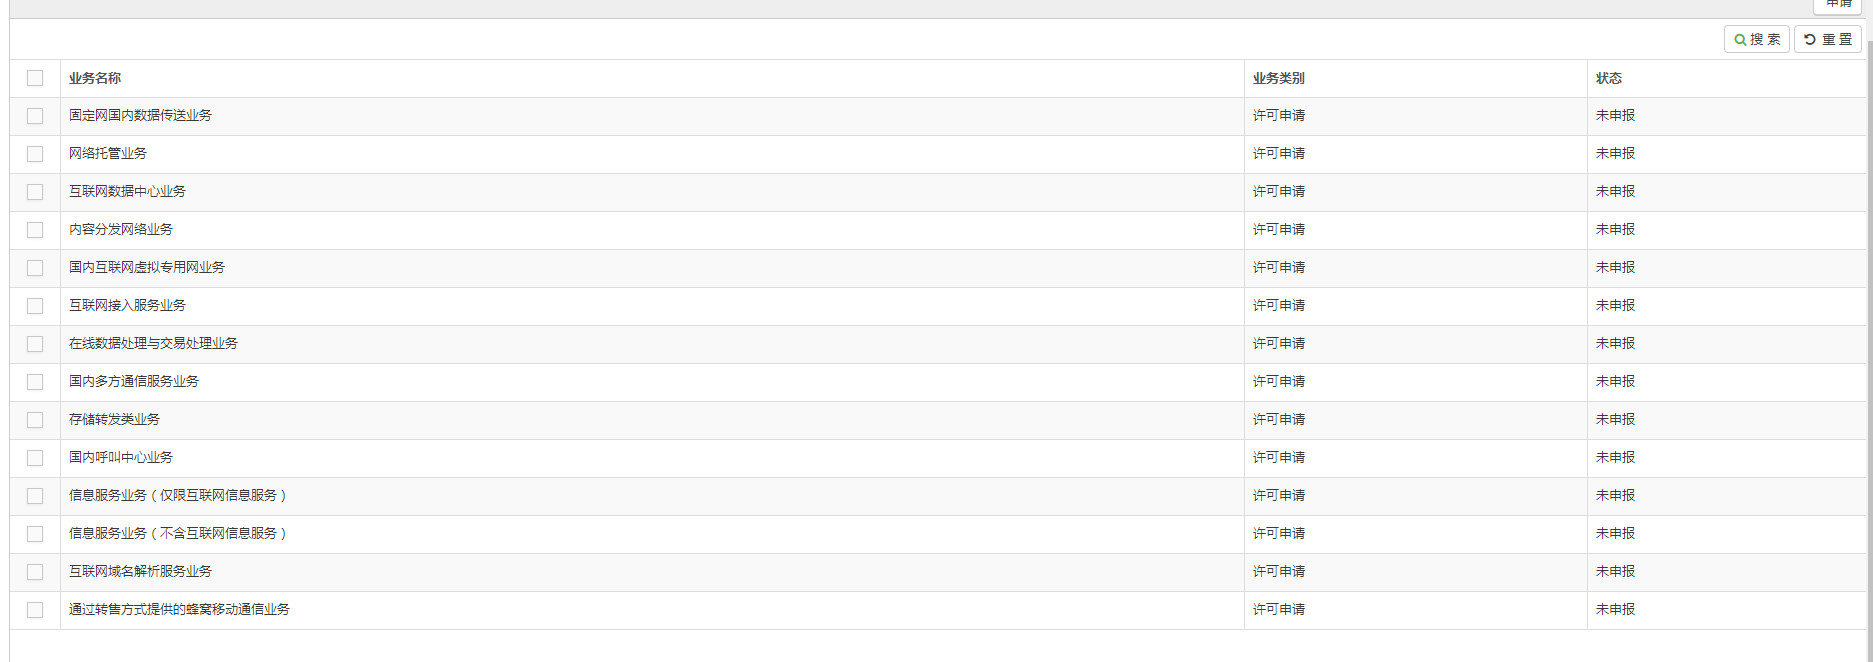
Task: Click the 业务名称 column header
Action: (95, 78)
